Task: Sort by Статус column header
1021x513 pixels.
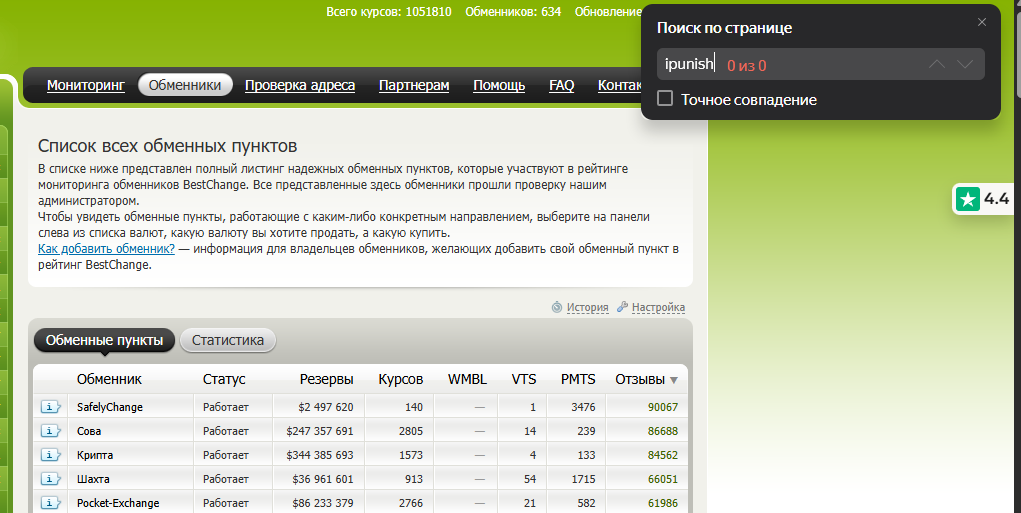Action: point(224,379)
